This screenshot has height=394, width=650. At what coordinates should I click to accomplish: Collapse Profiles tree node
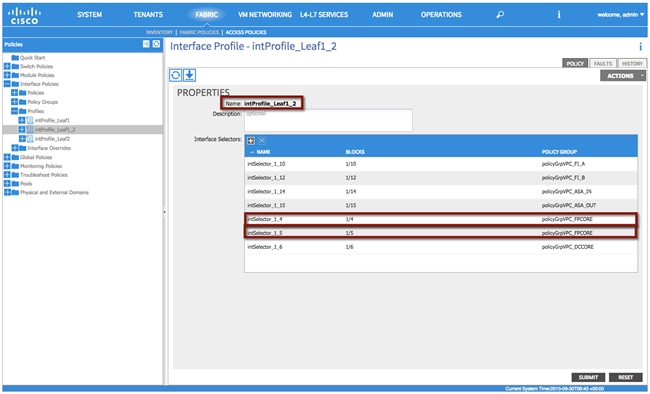tap(15, 111)
